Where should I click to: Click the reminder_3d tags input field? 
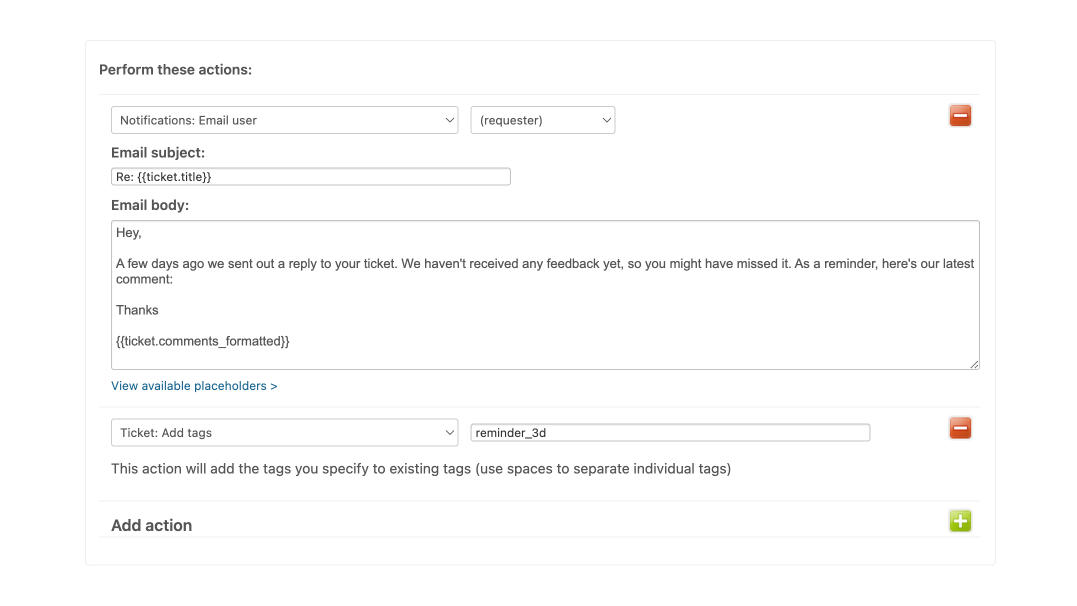click(x=670, y=433)
